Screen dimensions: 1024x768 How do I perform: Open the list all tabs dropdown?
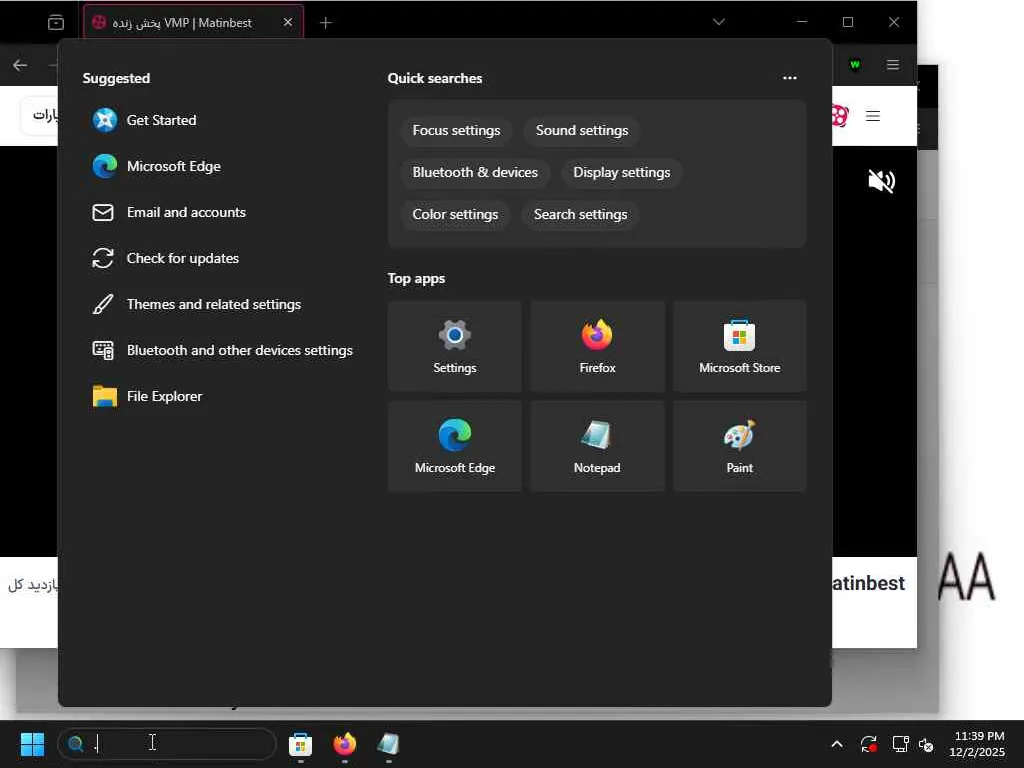click(x=718, y=22)
